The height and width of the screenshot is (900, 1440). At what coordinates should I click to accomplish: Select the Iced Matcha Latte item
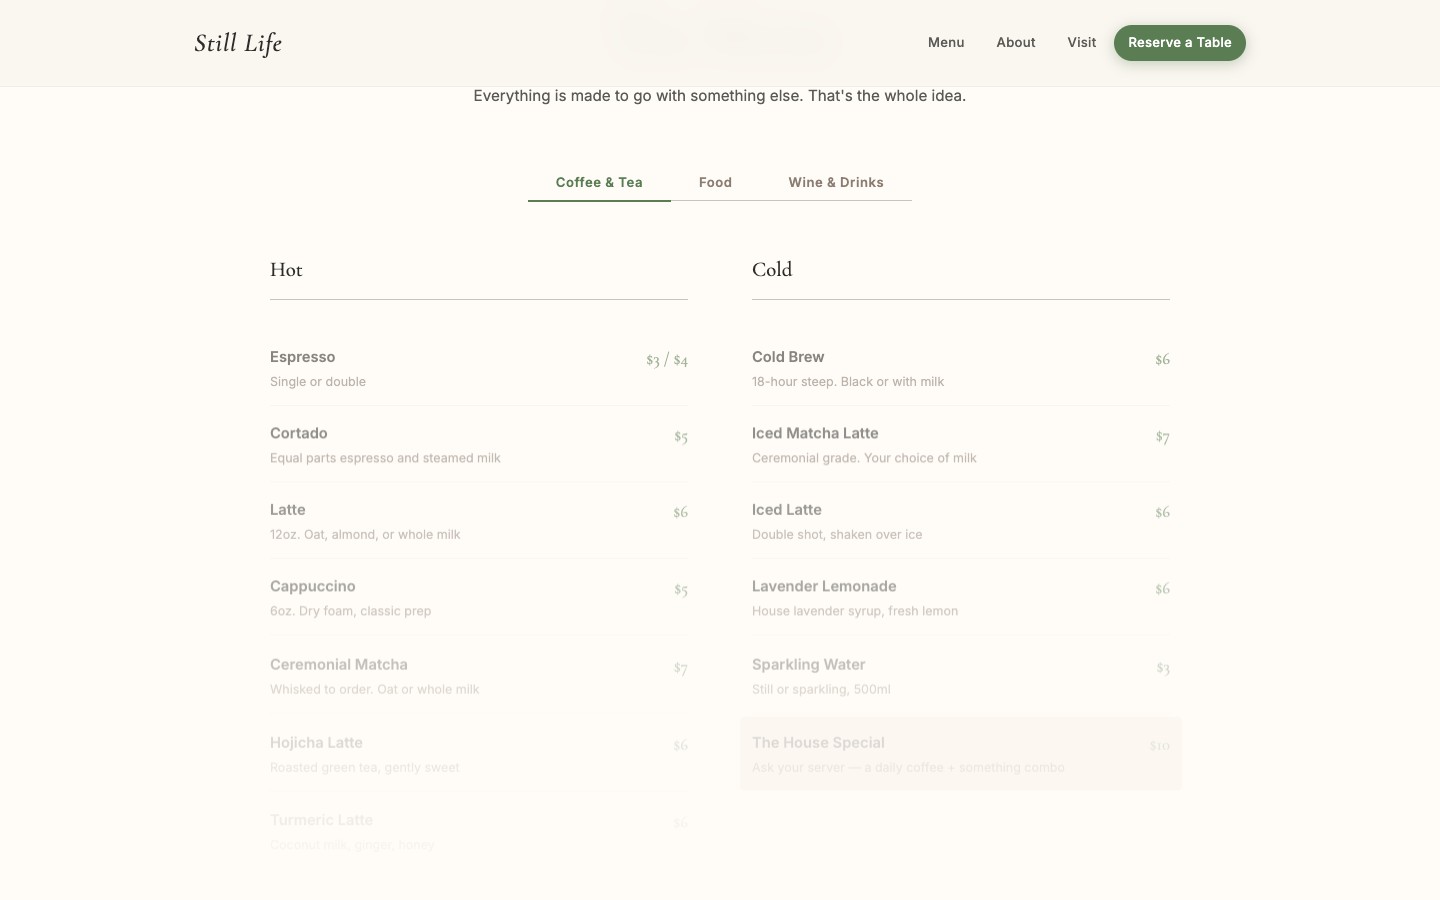[x=961, y=444]
